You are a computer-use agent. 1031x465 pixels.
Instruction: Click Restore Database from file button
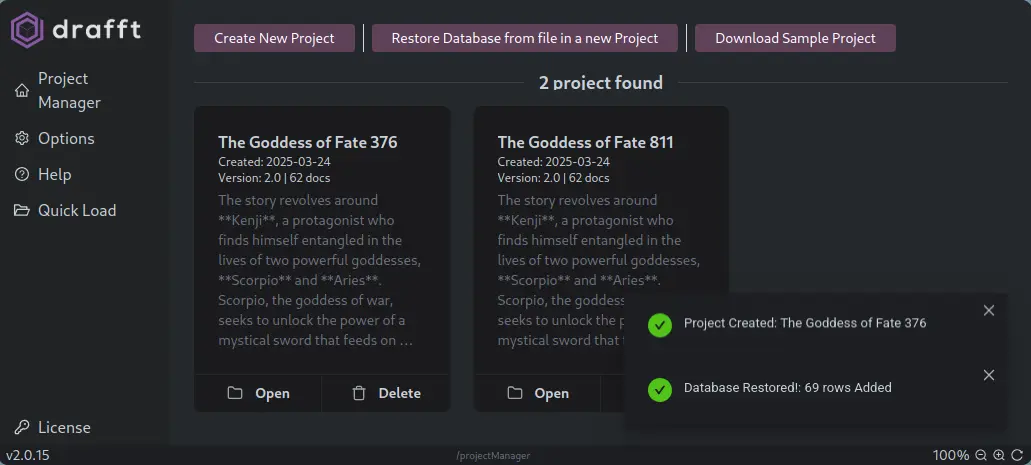(x=525, y=38)
